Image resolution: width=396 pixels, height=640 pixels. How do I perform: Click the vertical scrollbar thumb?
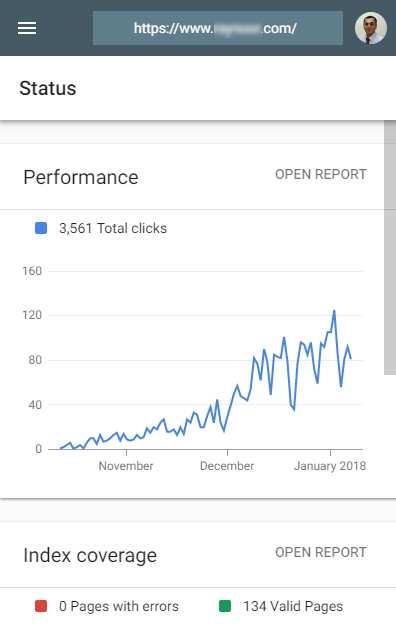pyautogui.click(x=390, y=247)
